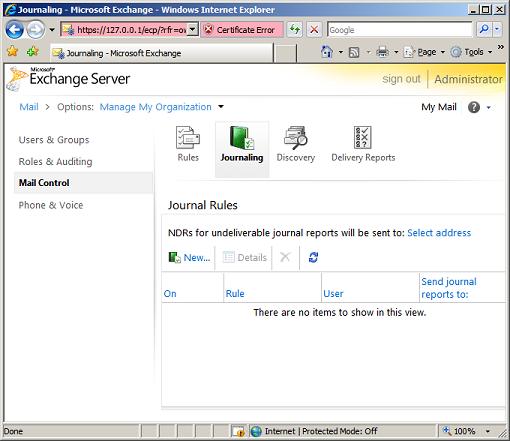The width and height of the screenshot is (510, 441).
Task: Expand the address bar URL dropdown
Action: [x=193, y=30]
